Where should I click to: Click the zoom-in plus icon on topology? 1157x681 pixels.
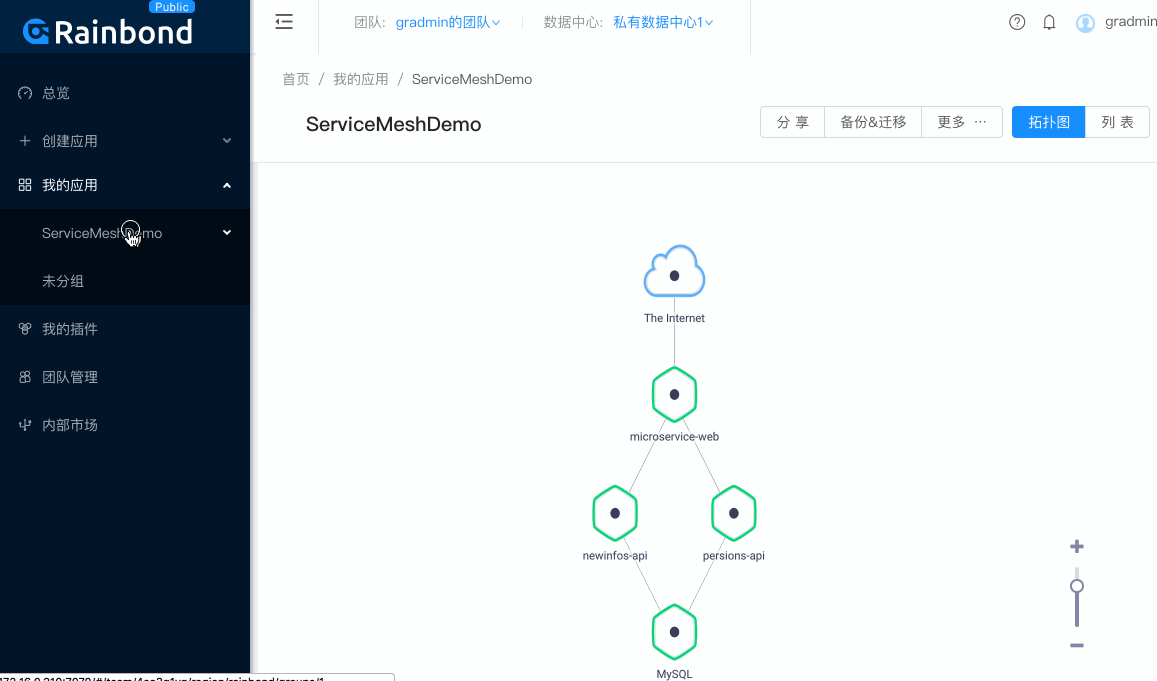(1076, 546)
